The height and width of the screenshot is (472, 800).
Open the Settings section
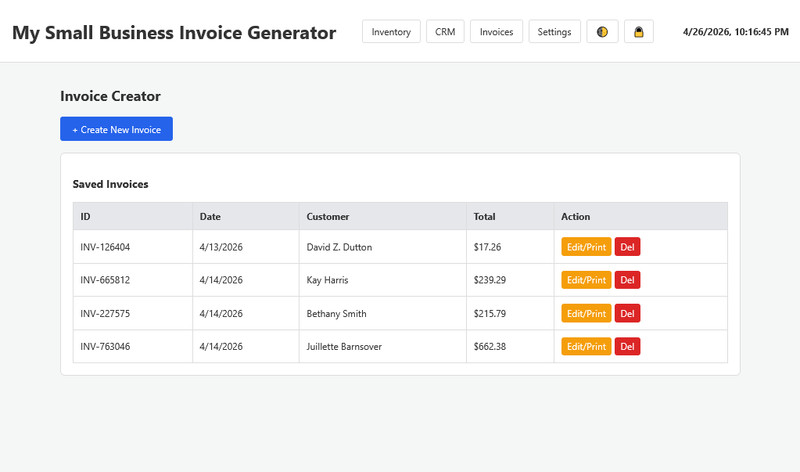pyautogui.click(x=554, y=32)
